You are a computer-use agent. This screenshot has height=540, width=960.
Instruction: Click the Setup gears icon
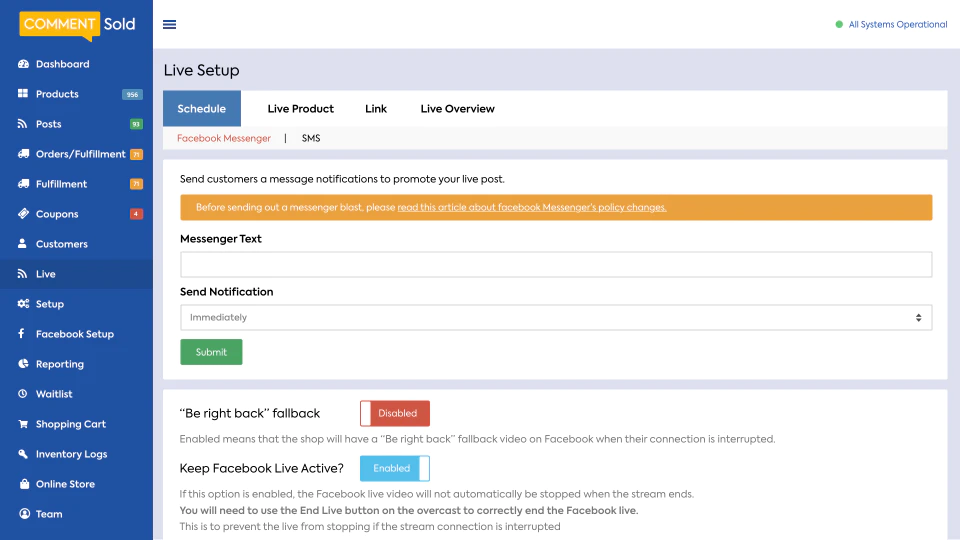pyautogui.click(x=23, y=304)
